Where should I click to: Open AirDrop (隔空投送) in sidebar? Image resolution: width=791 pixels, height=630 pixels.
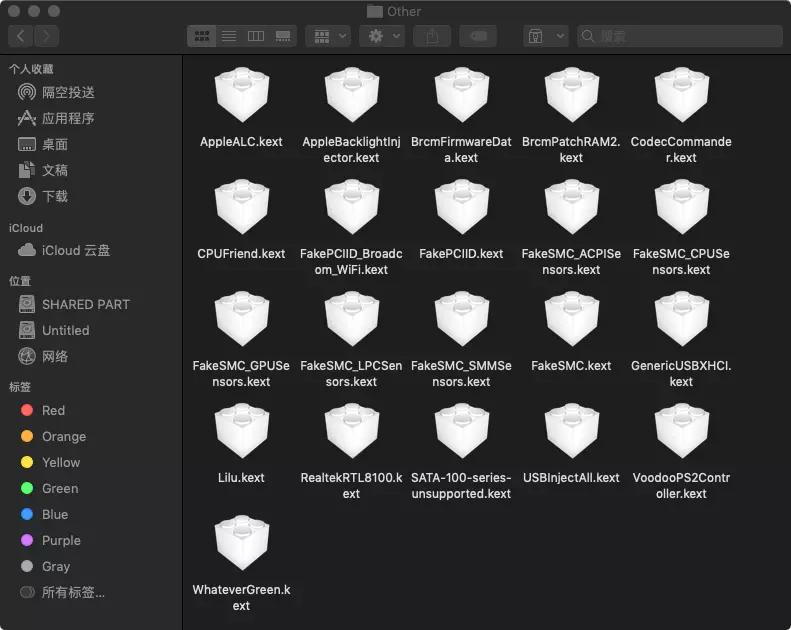point(56,92)
